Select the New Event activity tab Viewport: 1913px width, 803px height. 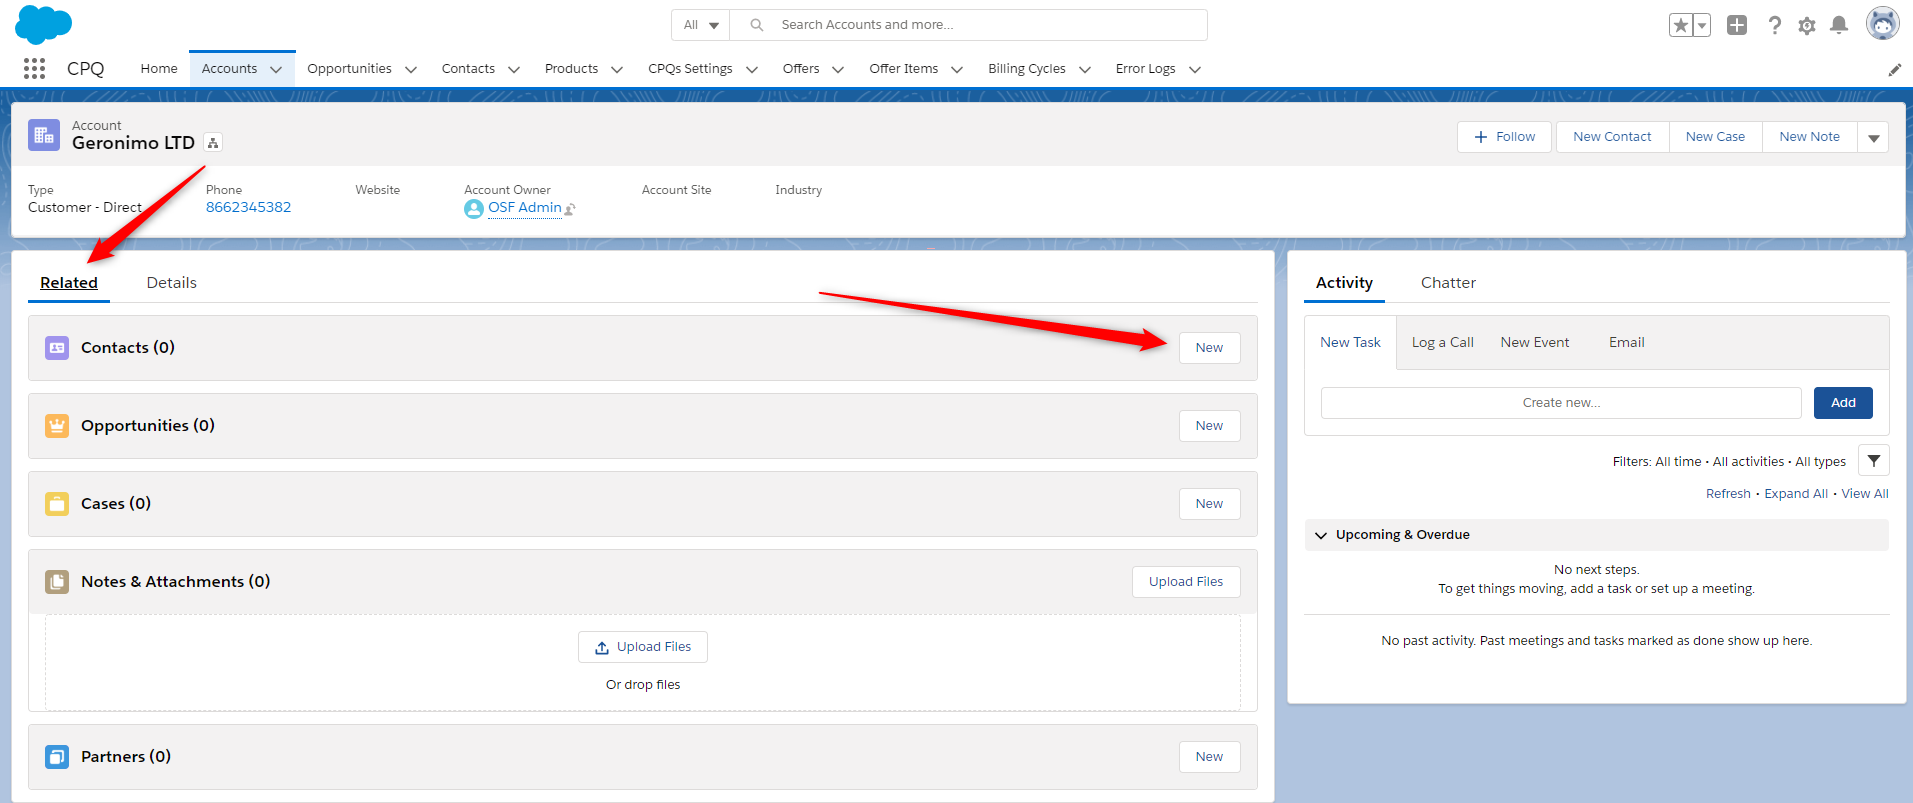coord(1535,343)
